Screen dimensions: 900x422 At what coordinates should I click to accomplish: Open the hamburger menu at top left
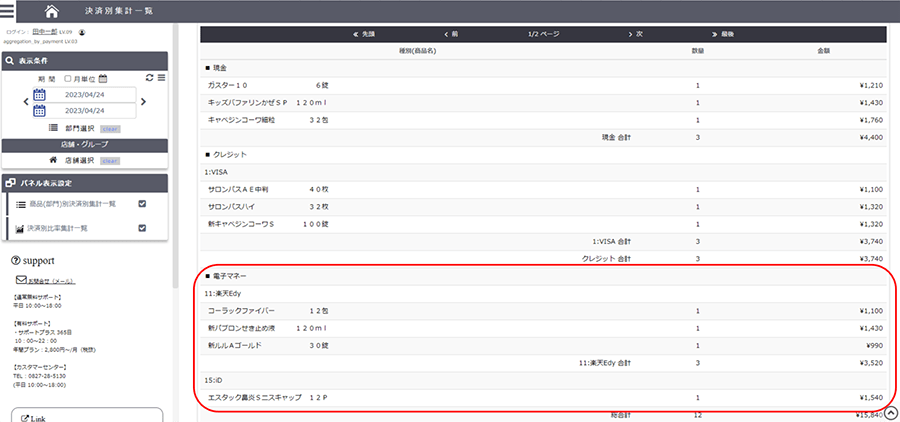click(8, 11)
